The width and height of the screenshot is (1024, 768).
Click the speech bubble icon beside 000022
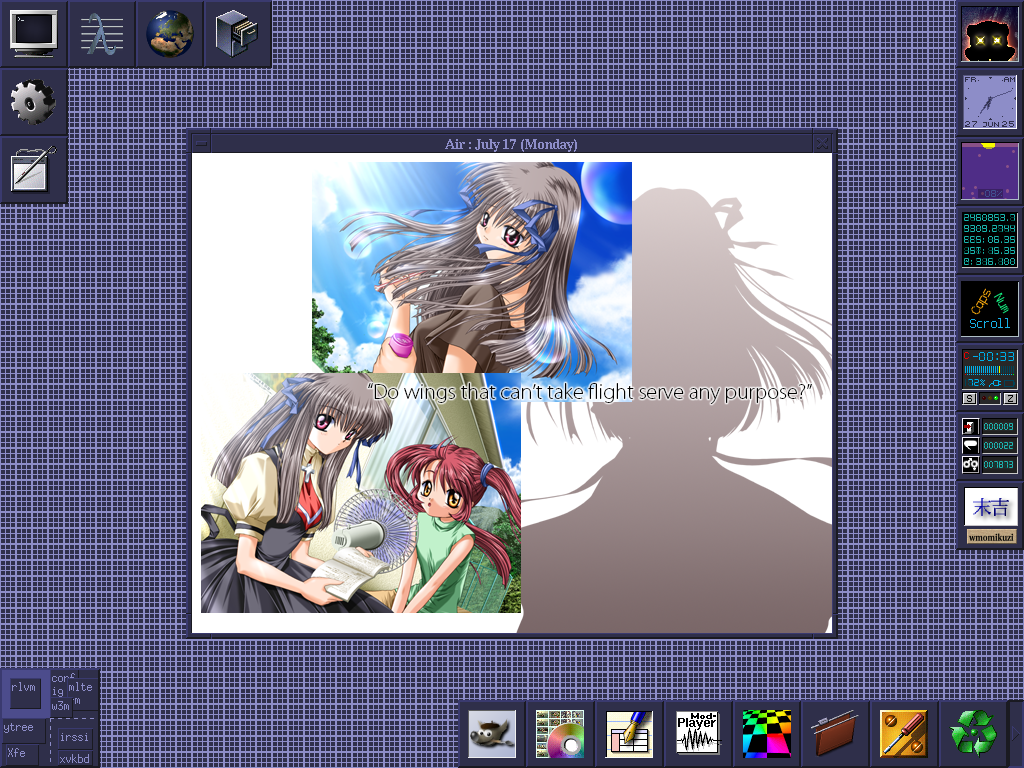click(x=970, y=445)
